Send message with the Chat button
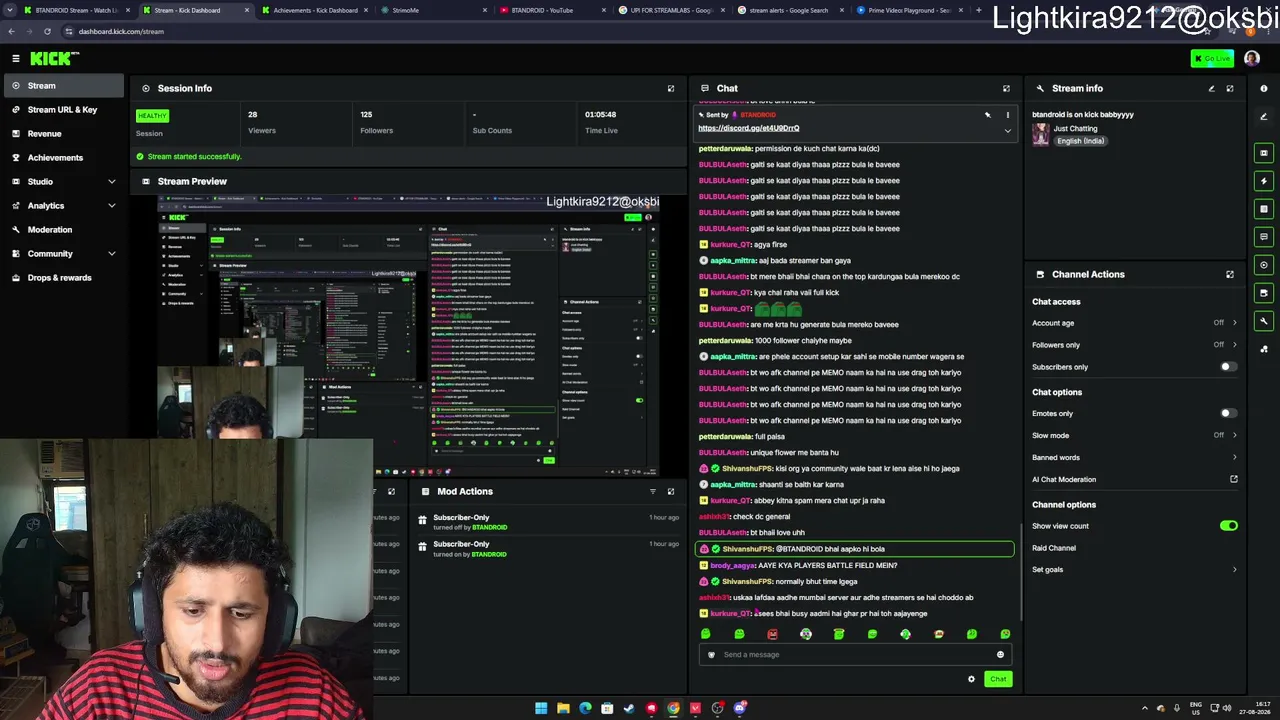This screenshot has width=1280, height=720. tap(998, 679)
